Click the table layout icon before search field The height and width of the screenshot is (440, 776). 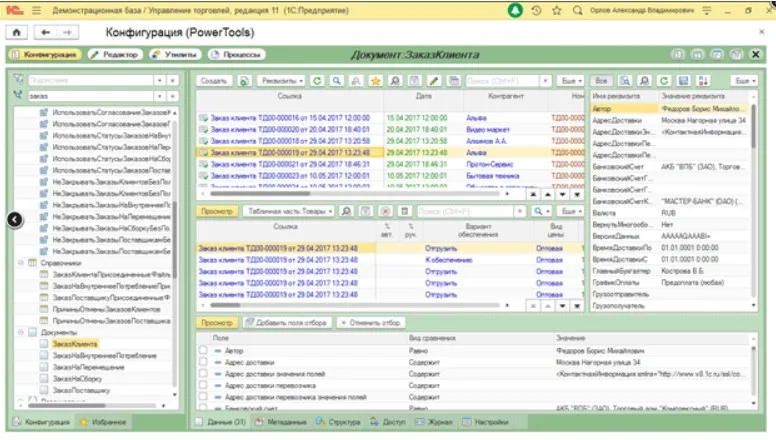click(x=453, y=81)
